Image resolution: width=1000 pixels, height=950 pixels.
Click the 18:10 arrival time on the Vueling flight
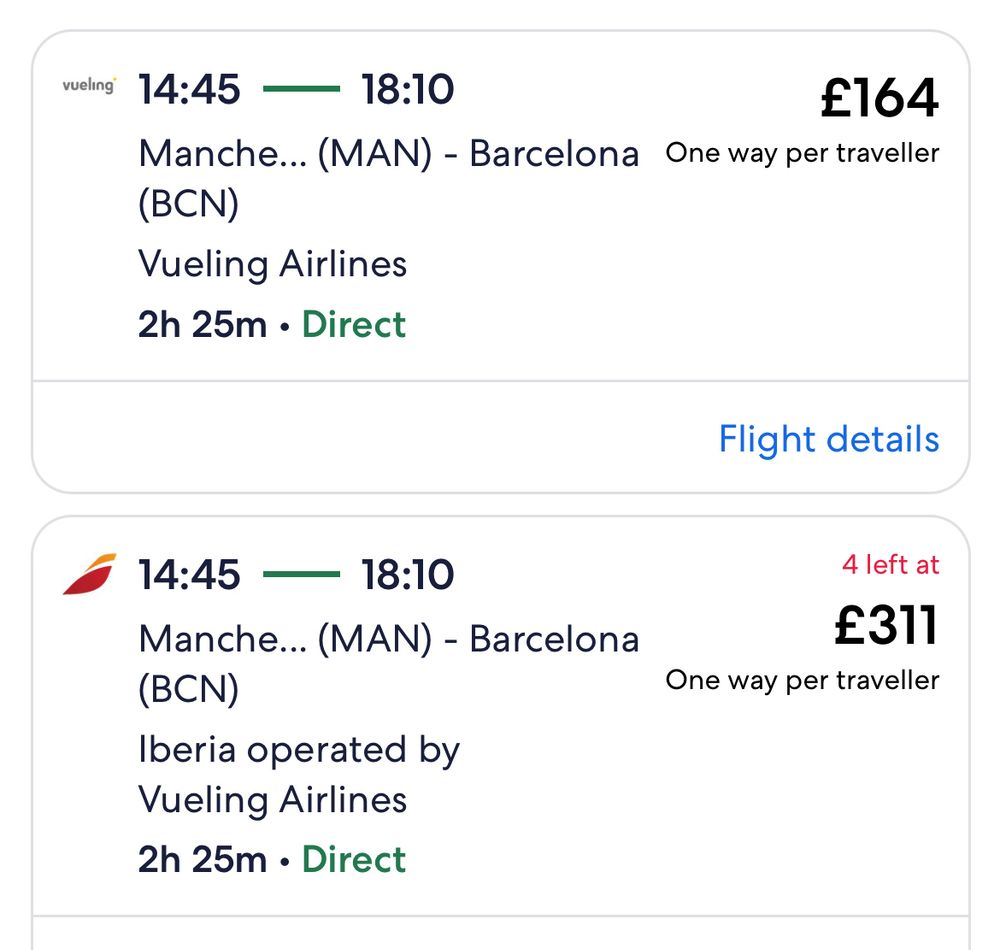point(408,90)
